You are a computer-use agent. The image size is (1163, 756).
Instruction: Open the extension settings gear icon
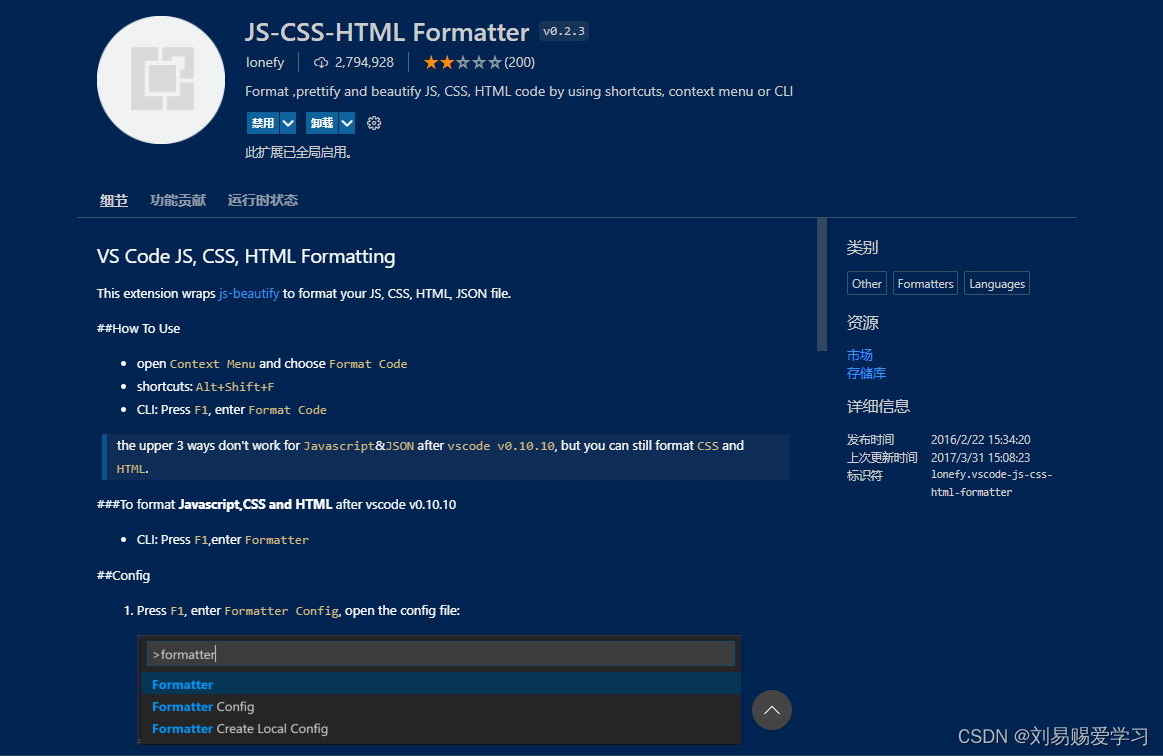[x=374, y=123]
